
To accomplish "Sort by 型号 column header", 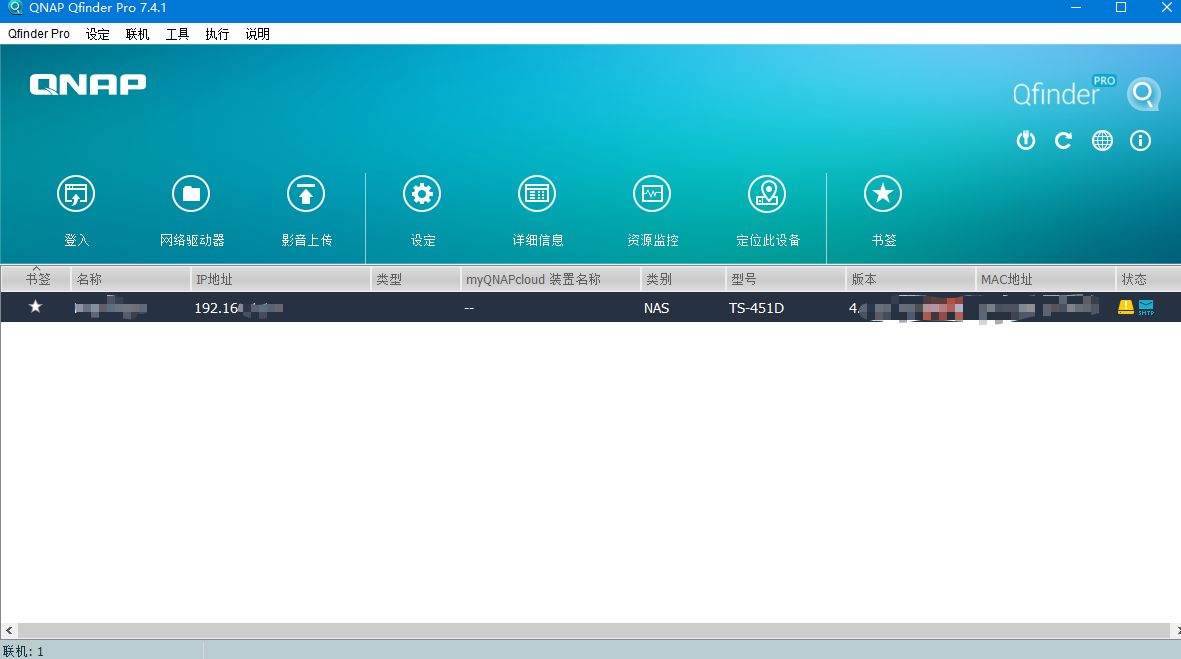I will [x=785, y=279].
